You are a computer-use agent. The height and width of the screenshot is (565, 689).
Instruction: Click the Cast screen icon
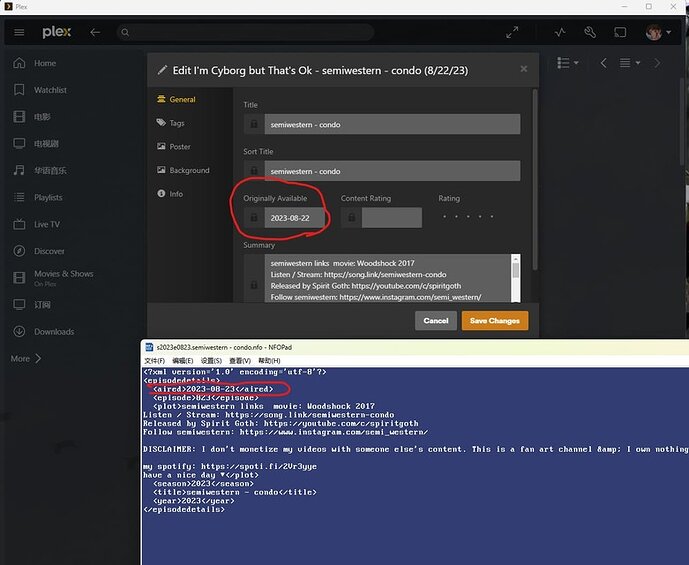[620, 32]
